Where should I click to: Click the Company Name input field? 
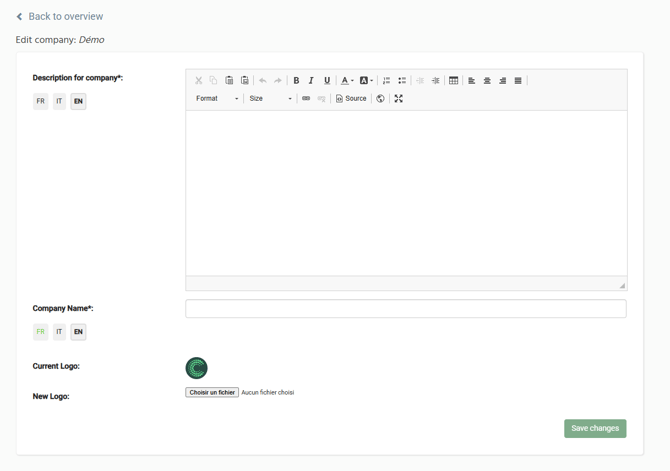click(405, 309)
